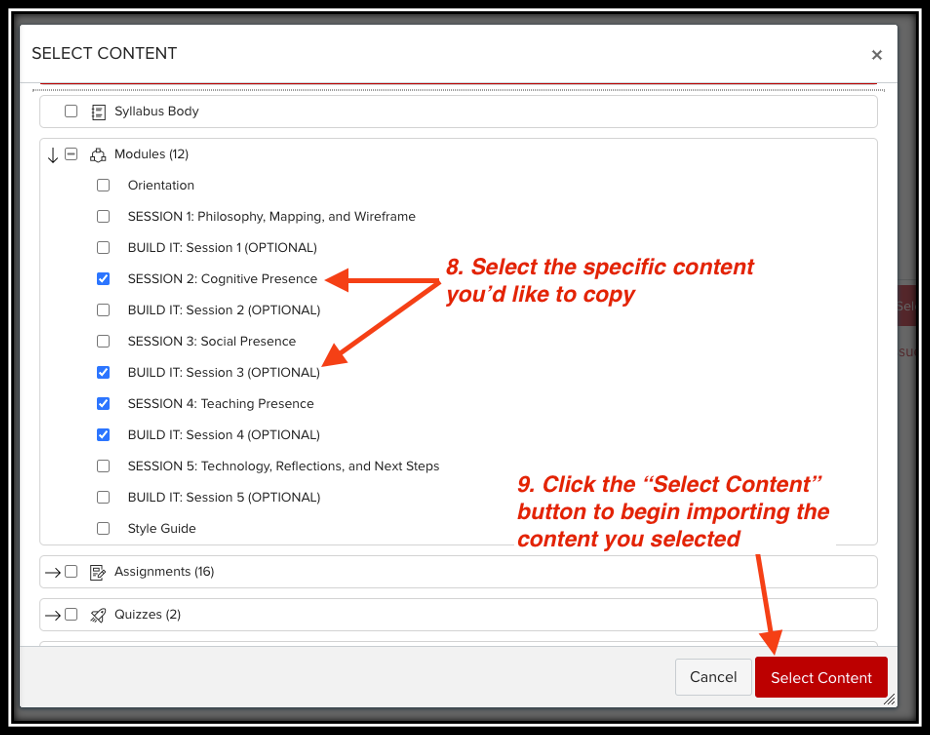Check BUILD IT: Session 5 (OPTIONAL) box

click(x=103, y=497)
